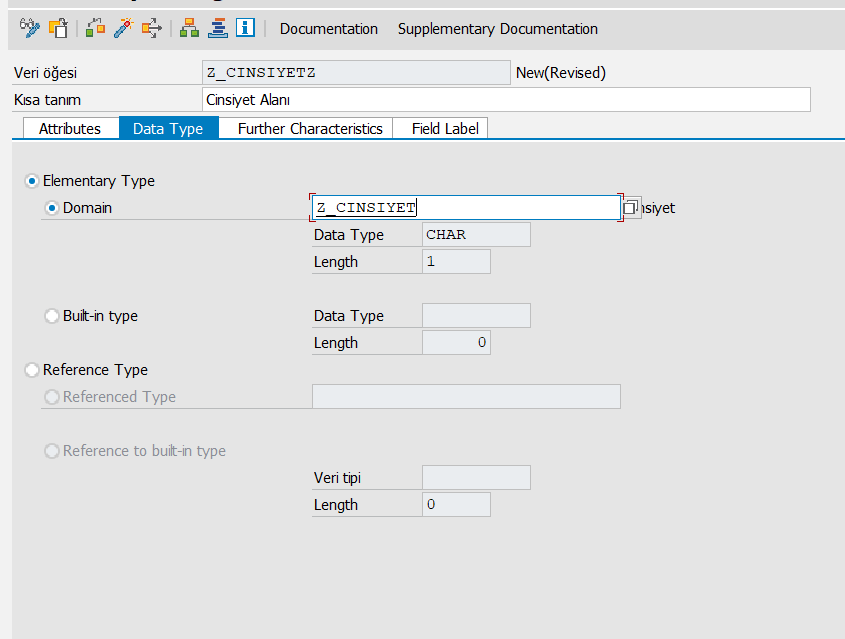This screenshot has height=639, width=845.
Task: Click the blue information icon
Action: 245,29
